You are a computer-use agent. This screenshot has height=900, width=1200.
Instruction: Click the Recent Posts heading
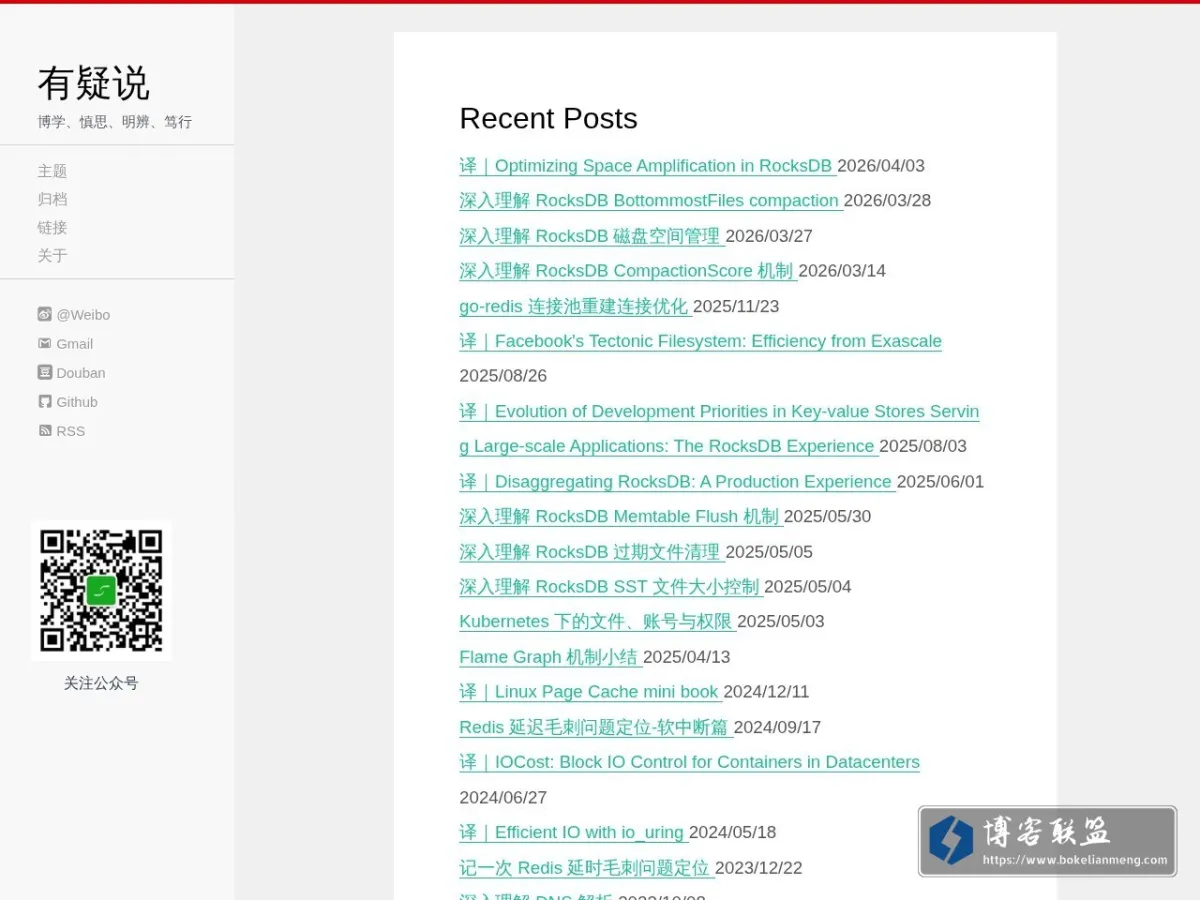point(548,118)
